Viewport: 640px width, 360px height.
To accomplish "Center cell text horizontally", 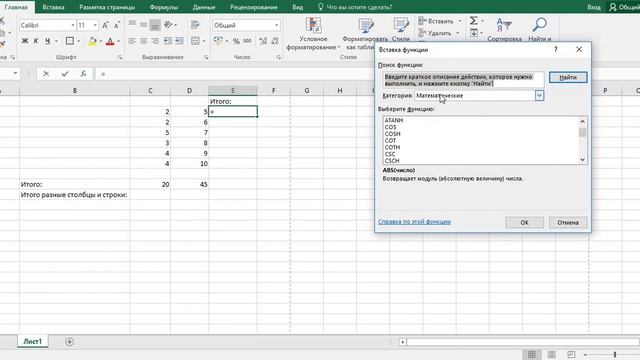I will 144,41.
